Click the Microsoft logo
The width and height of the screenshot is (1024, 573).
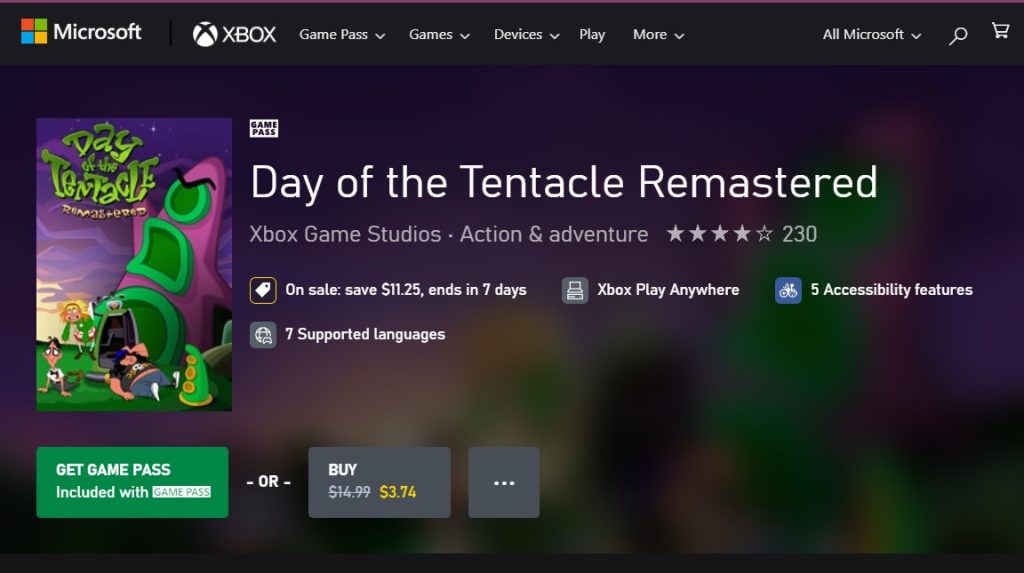pyautogui.click(x=81, y=32)
